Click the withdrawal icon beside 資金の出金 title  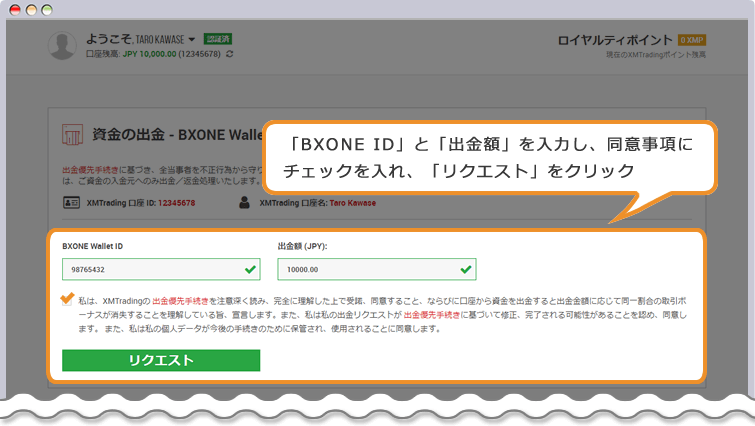click(x=72, y=134)
